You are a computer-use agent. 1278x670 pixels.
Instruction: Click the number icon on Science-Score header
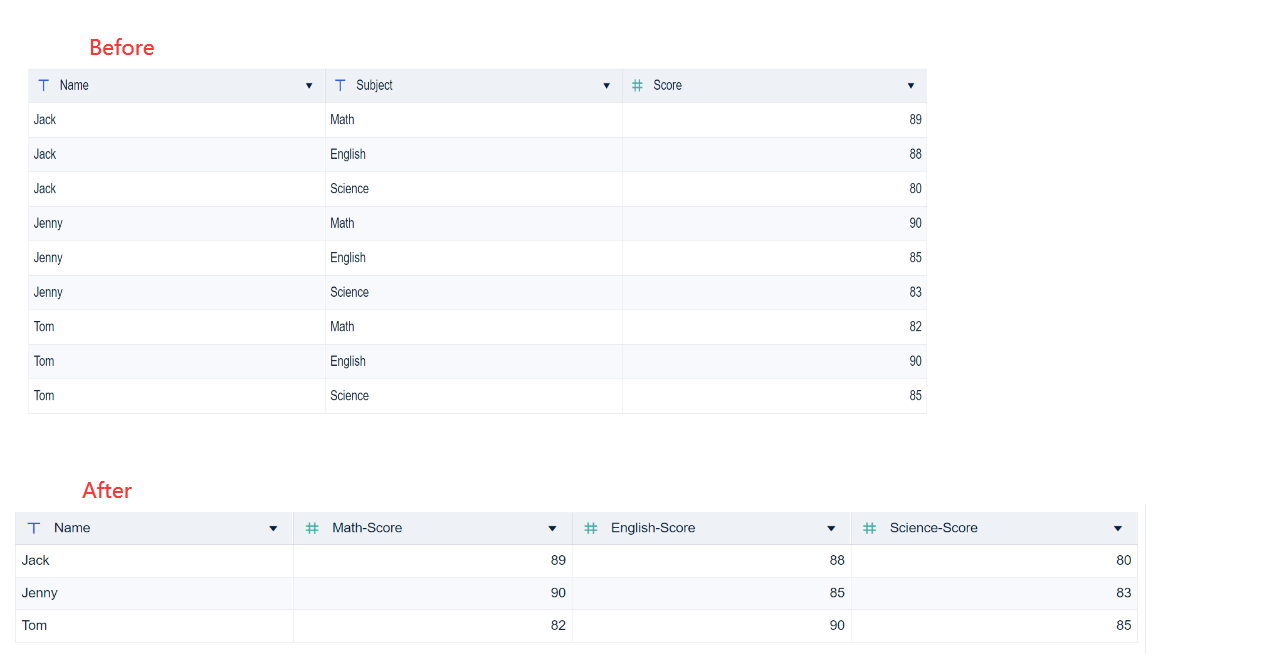pos(869,527)
